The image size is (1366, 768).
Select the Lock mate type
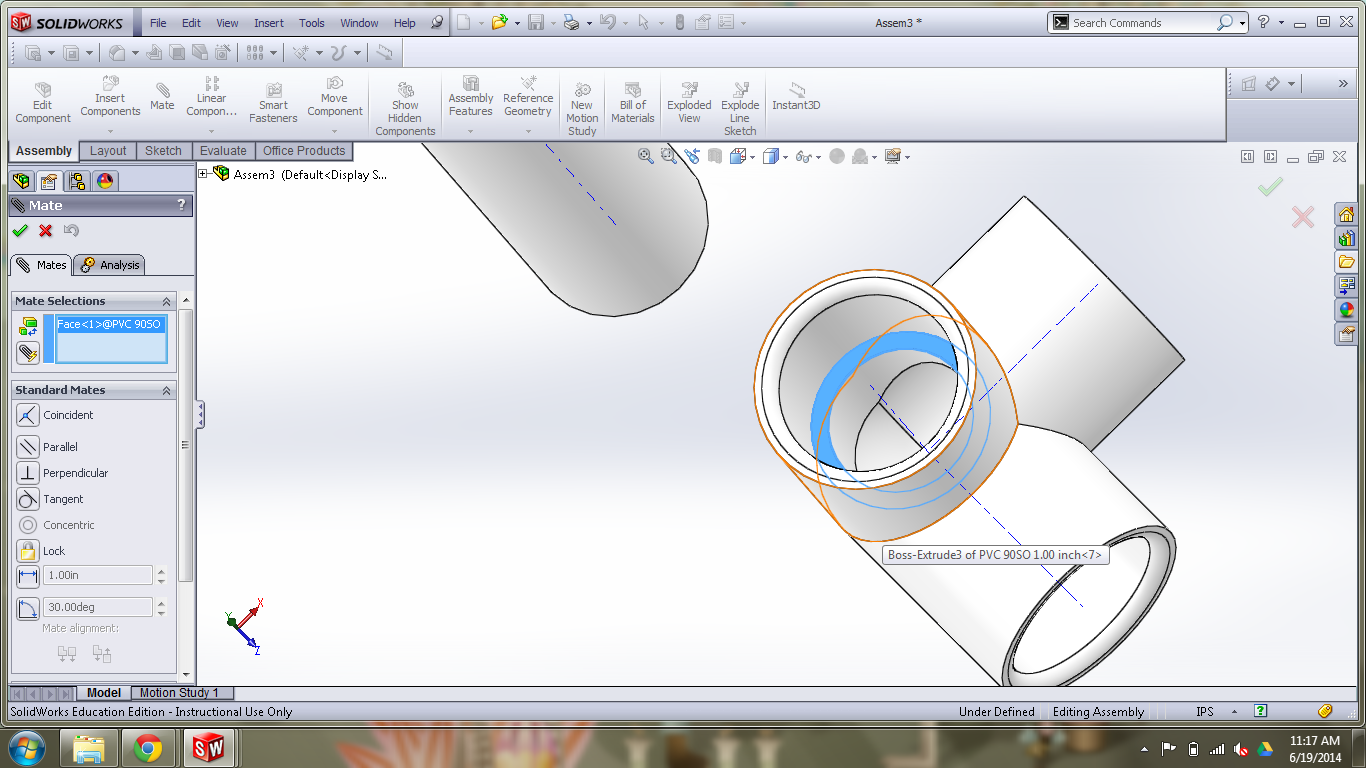[x=41, y=551]
